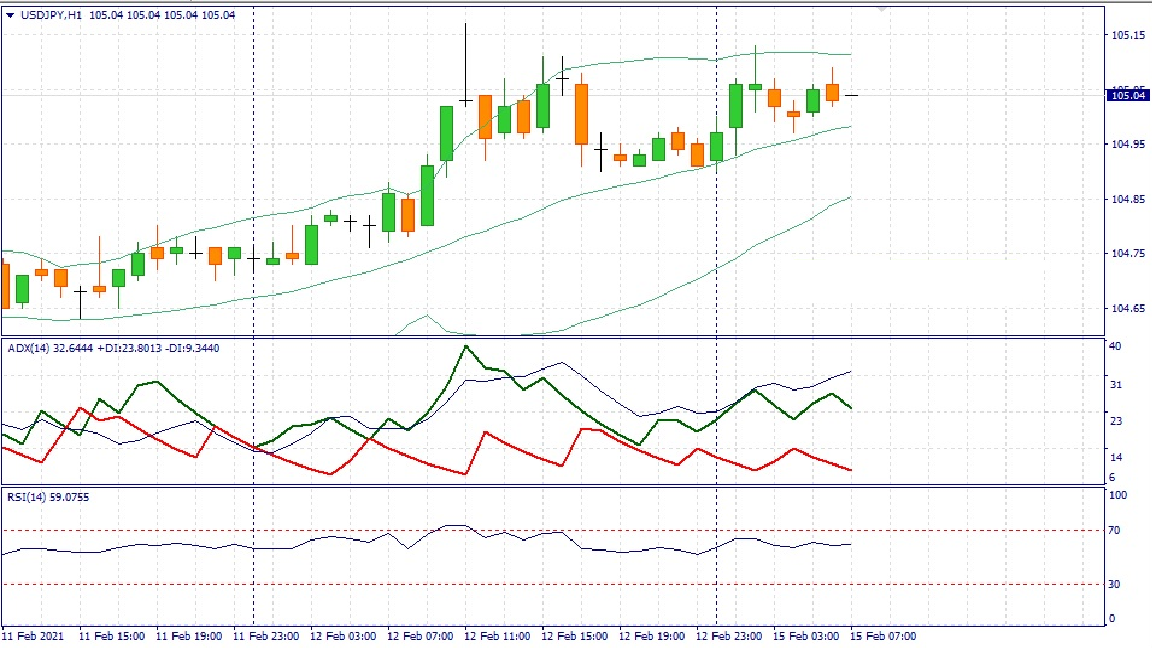Click the highlighted 105.04 current price label
Image resolution: width=1152 pixels, height=648 pixels.
(x=1129, y=95)
